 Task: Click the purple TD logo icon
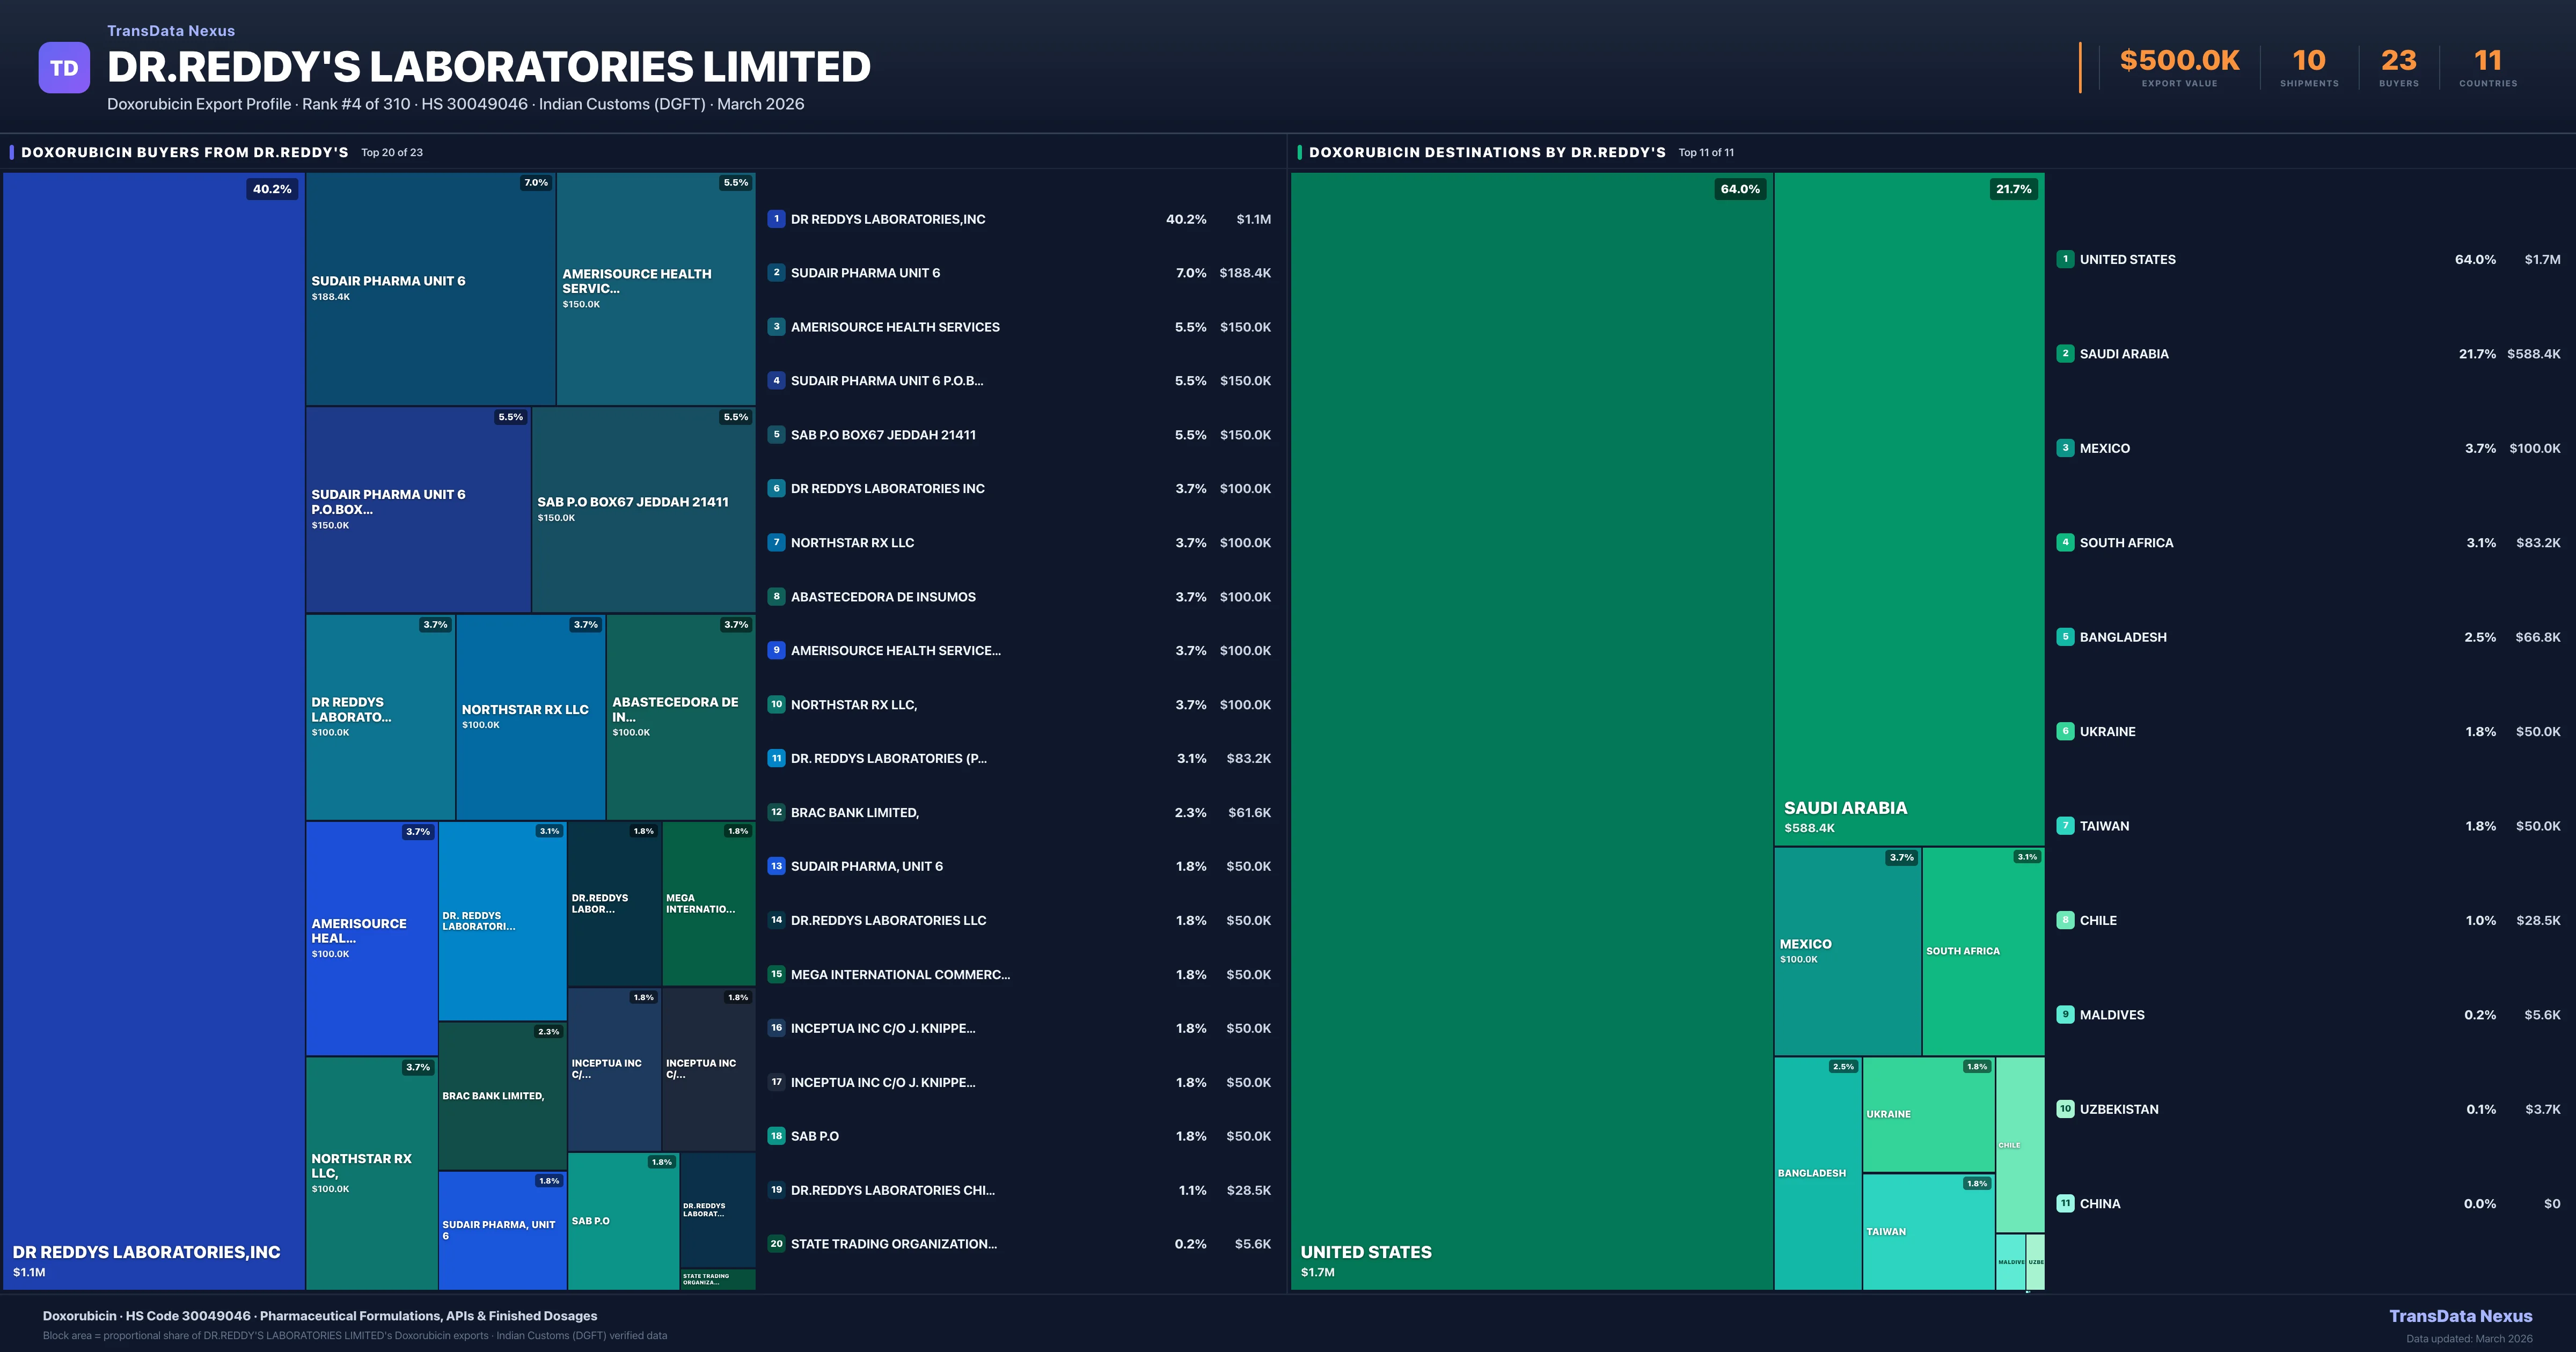point(64,68)
